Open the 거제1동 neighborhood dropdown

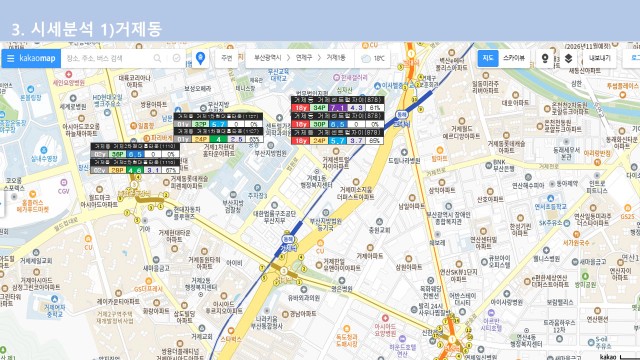click(x=336, y=58)
